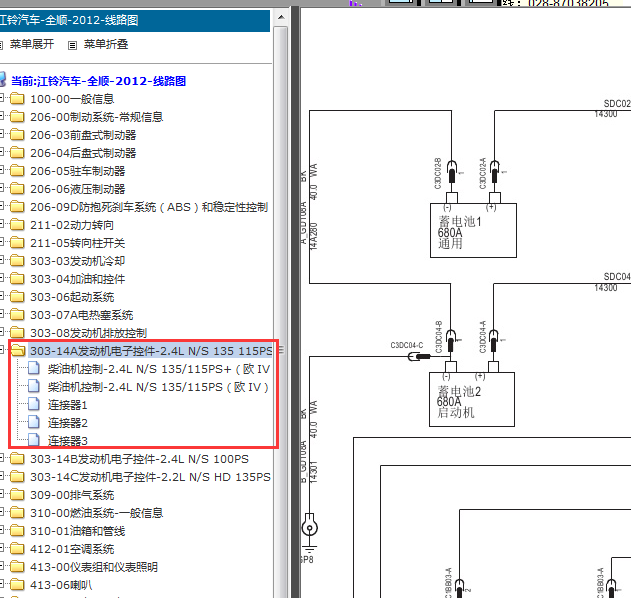Screen dimensions: 631x598
Task: Open 柴油机控制-2.4L N/S 135/115PS+ page
Action: (159, 369)
